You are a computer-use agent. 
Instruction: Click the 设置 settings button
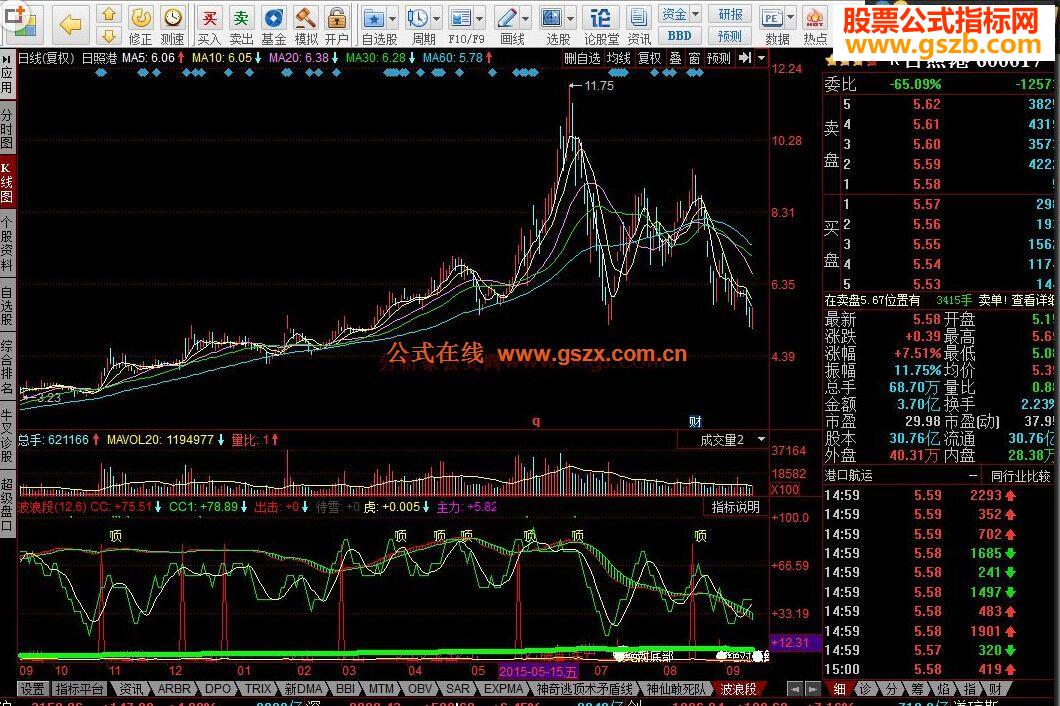[x=32, y=689]
